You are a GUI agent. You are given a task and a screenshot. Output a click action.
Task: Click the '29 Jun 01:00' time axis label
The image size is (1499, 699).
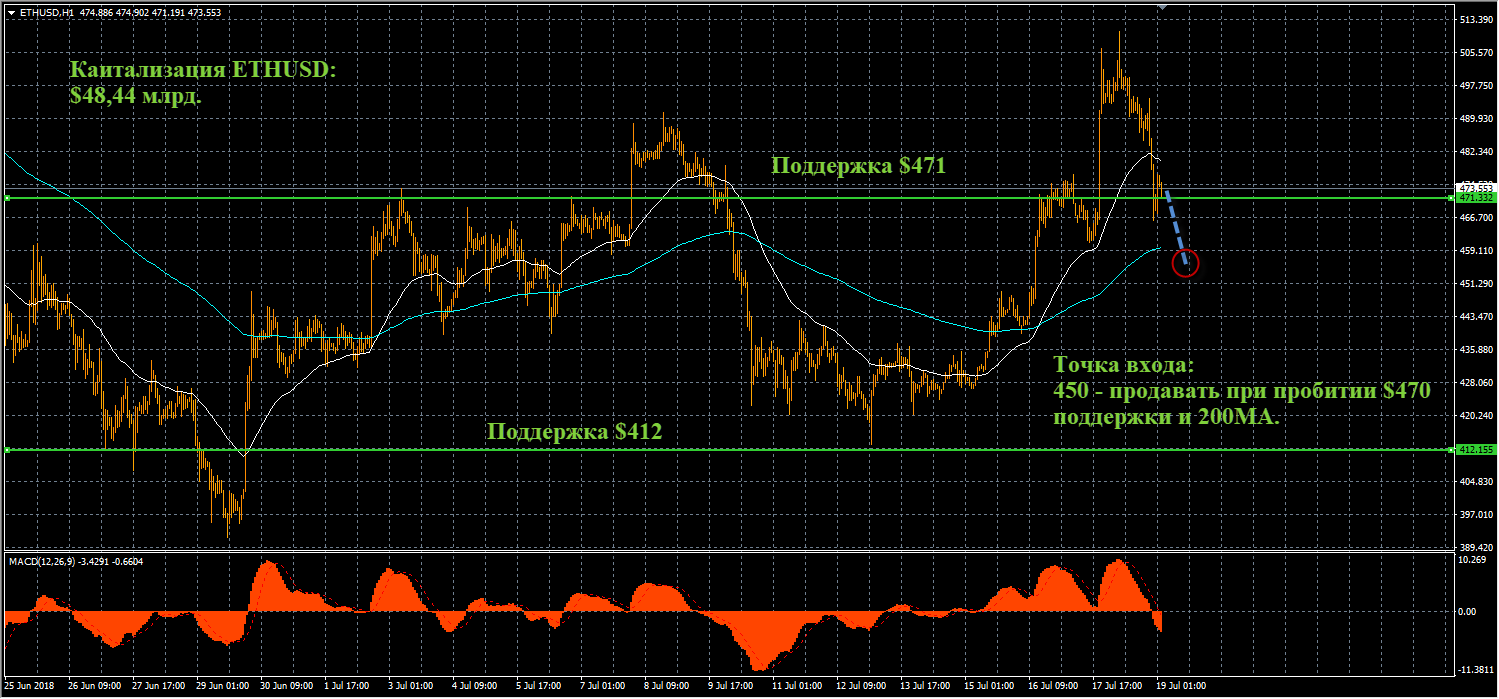[222, 687]
